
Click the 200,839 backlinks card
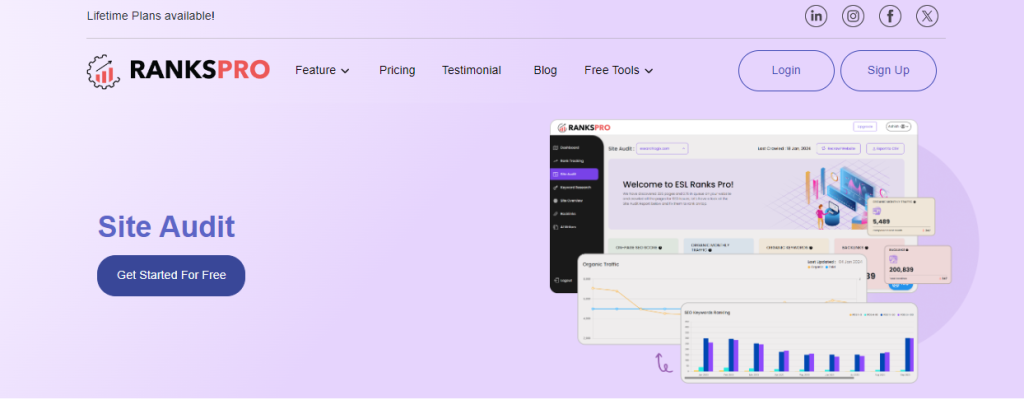(x=918, y=265)
